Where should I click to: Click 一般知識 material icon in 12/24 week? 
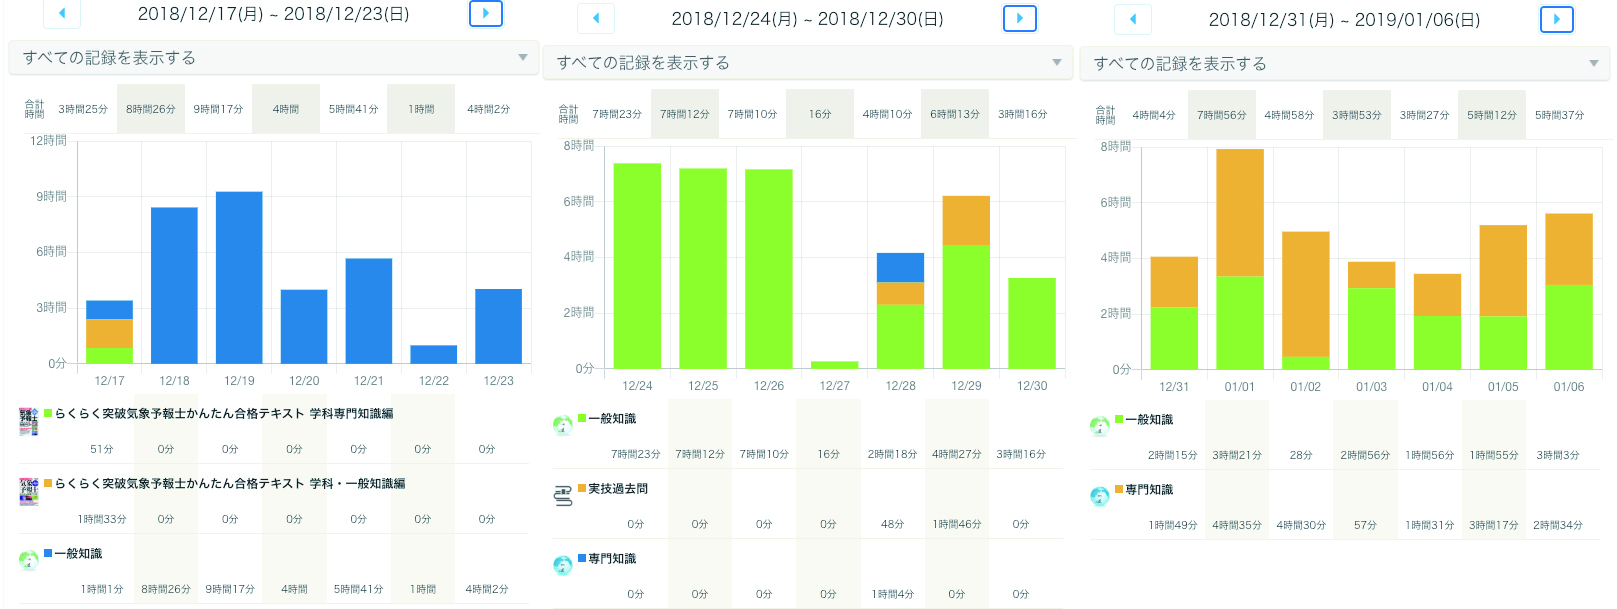[x=562, y=425]
